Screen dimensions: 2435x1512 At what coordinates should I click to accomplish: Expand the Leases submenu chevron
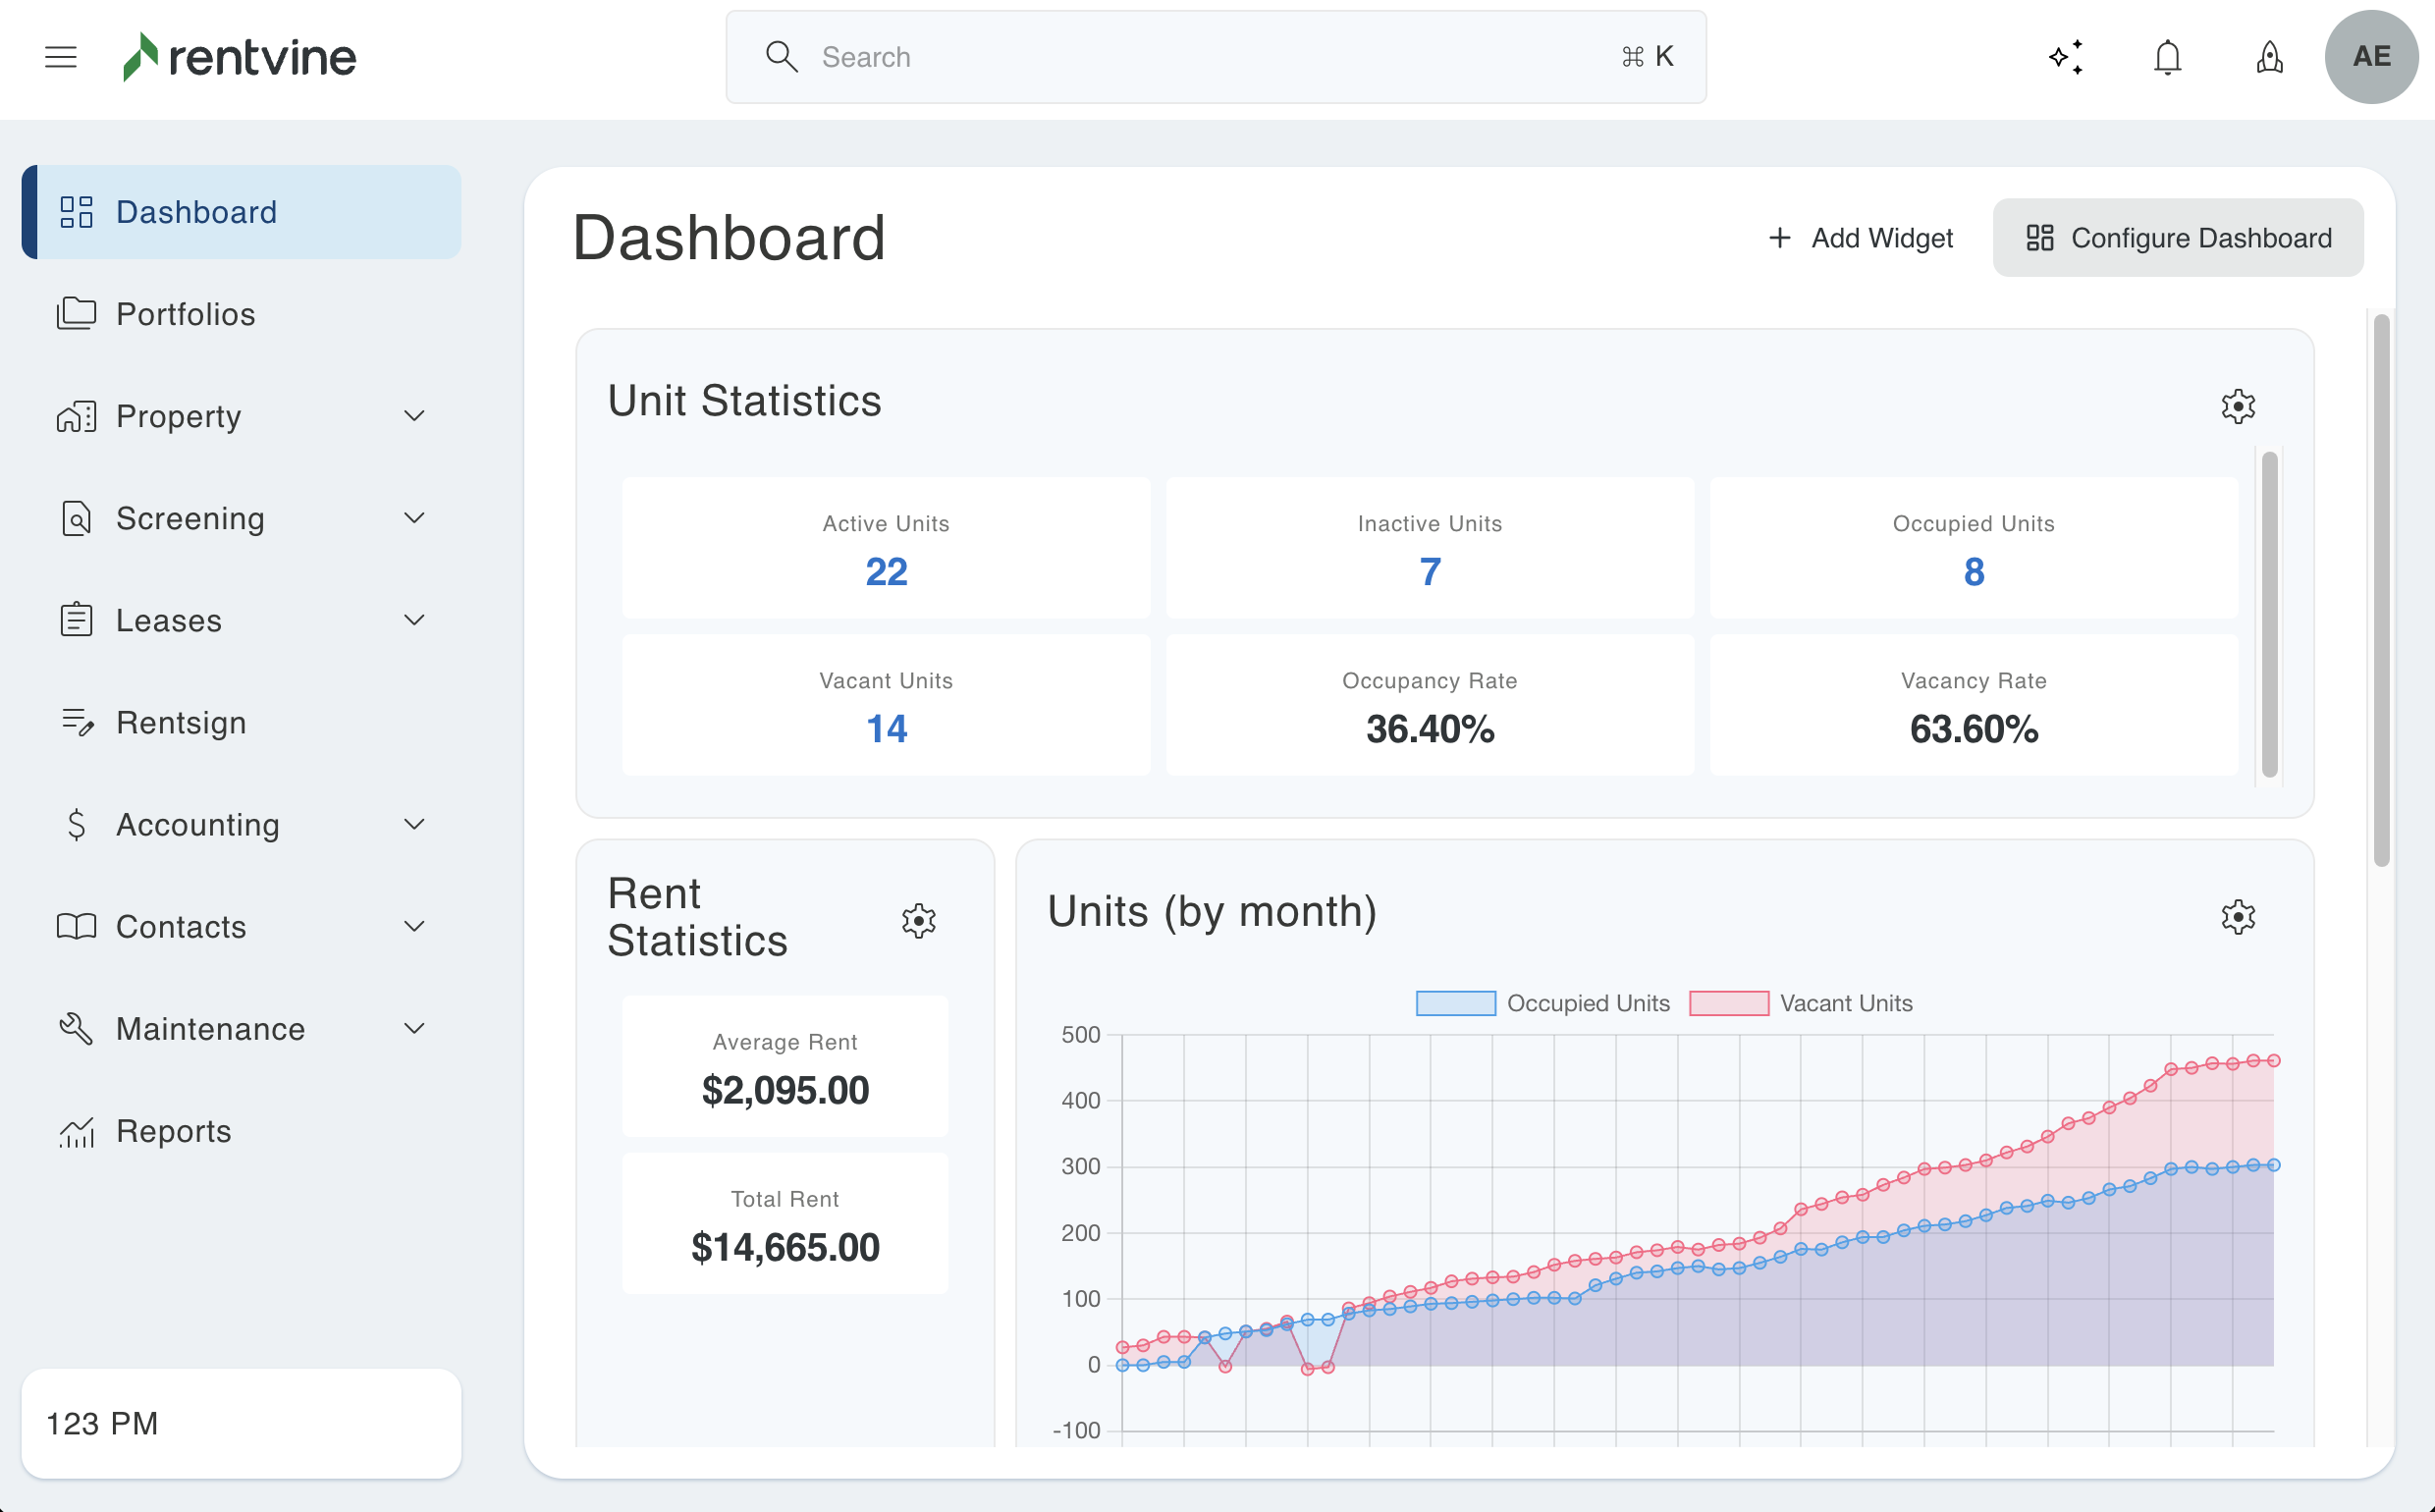[x=414, y=620]
